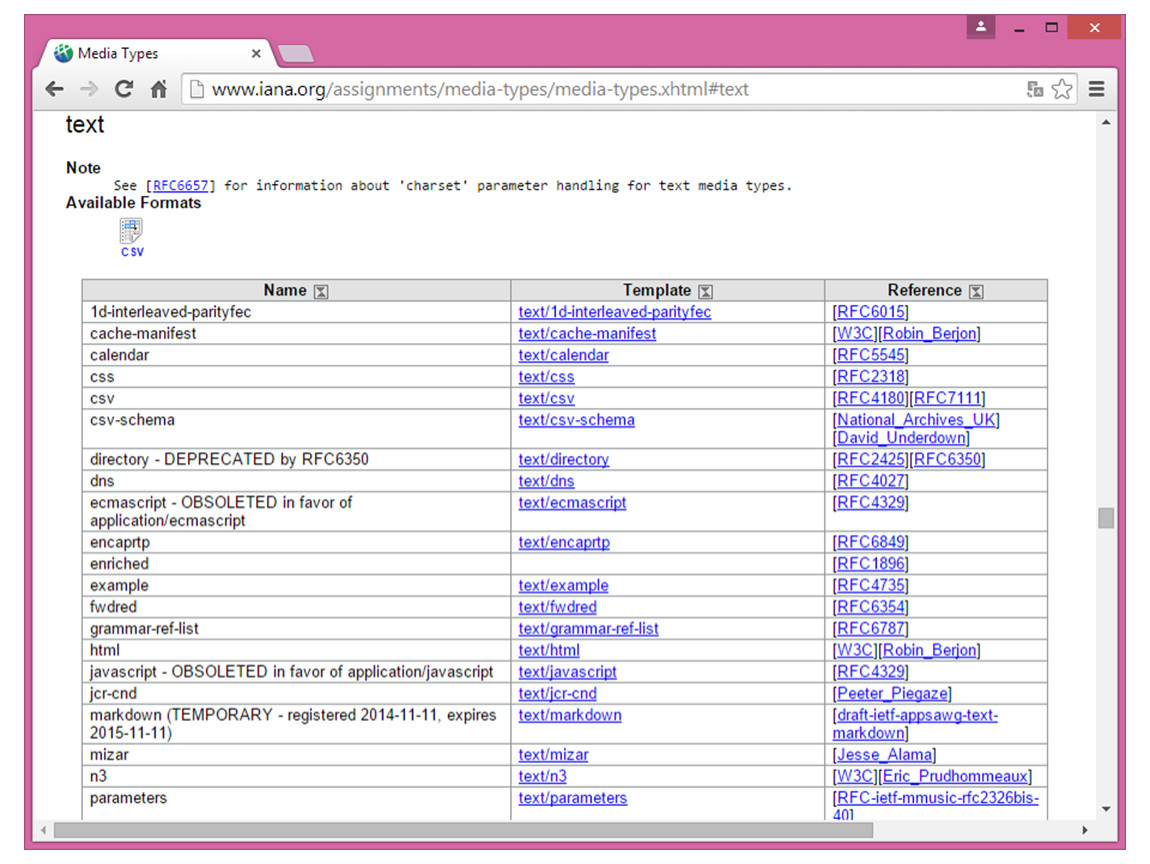Open the text/directory template link
The width and height of the screenshot is (1150, 864).
click(x=563, y=459)
